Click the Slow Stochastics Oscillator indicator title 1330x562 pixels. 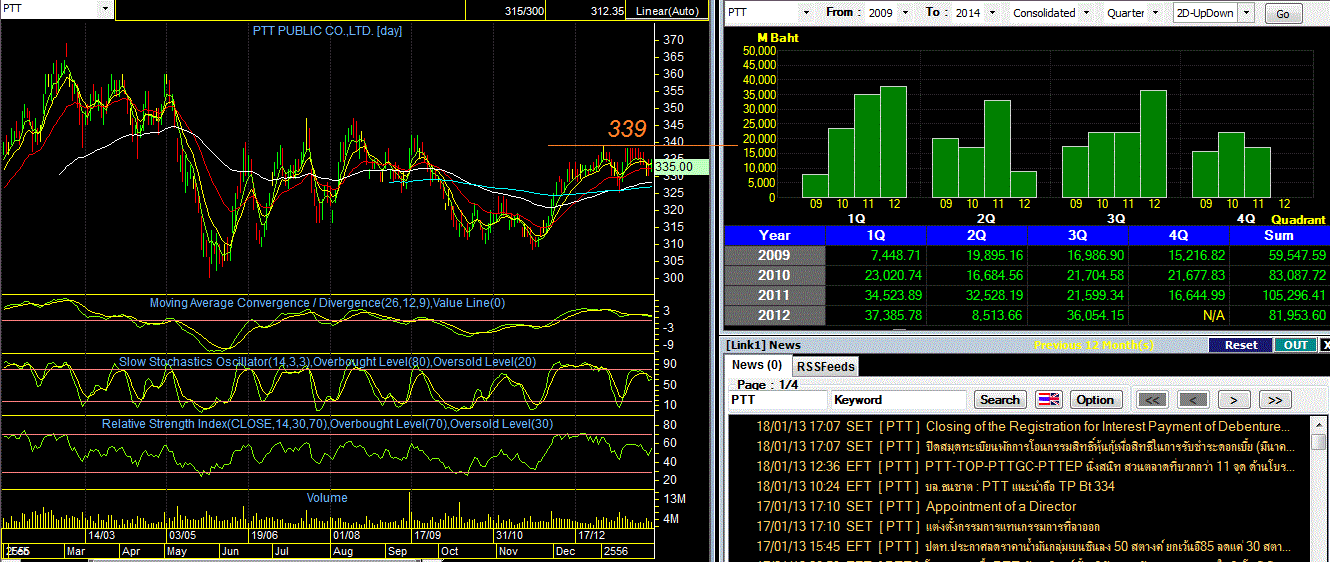pos(327,361)
